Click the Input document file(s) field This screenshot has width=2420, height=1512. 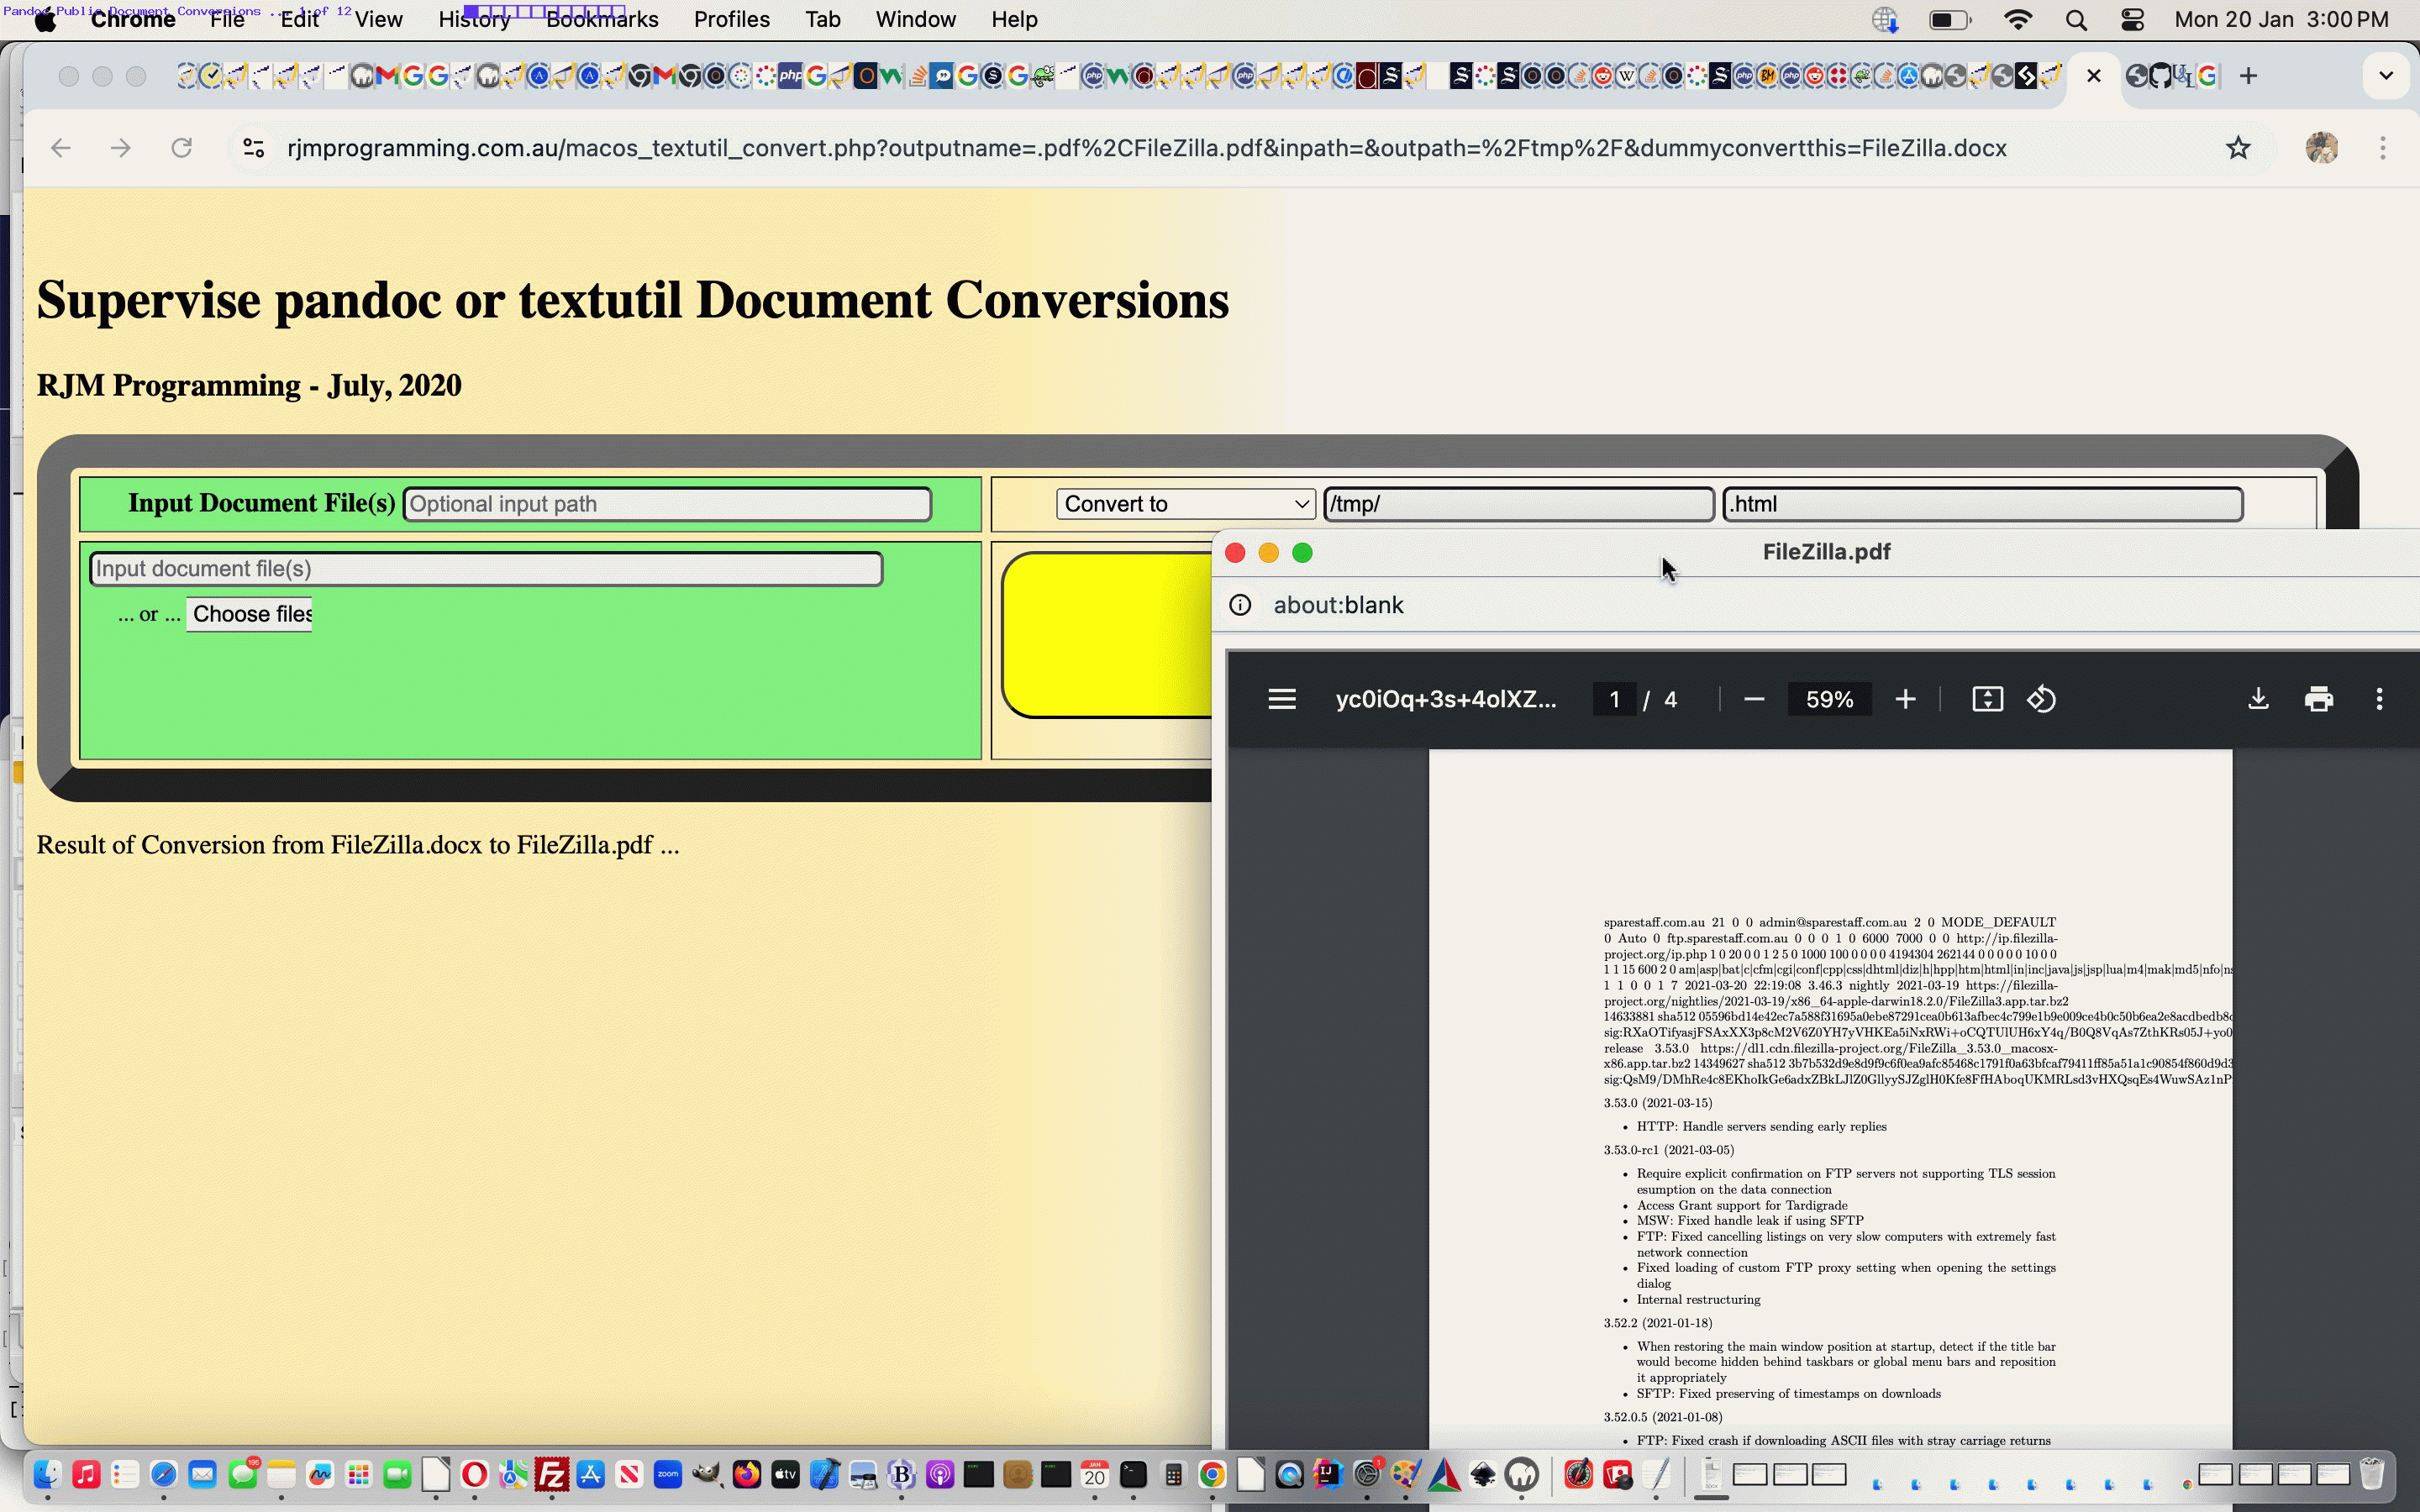486,569
